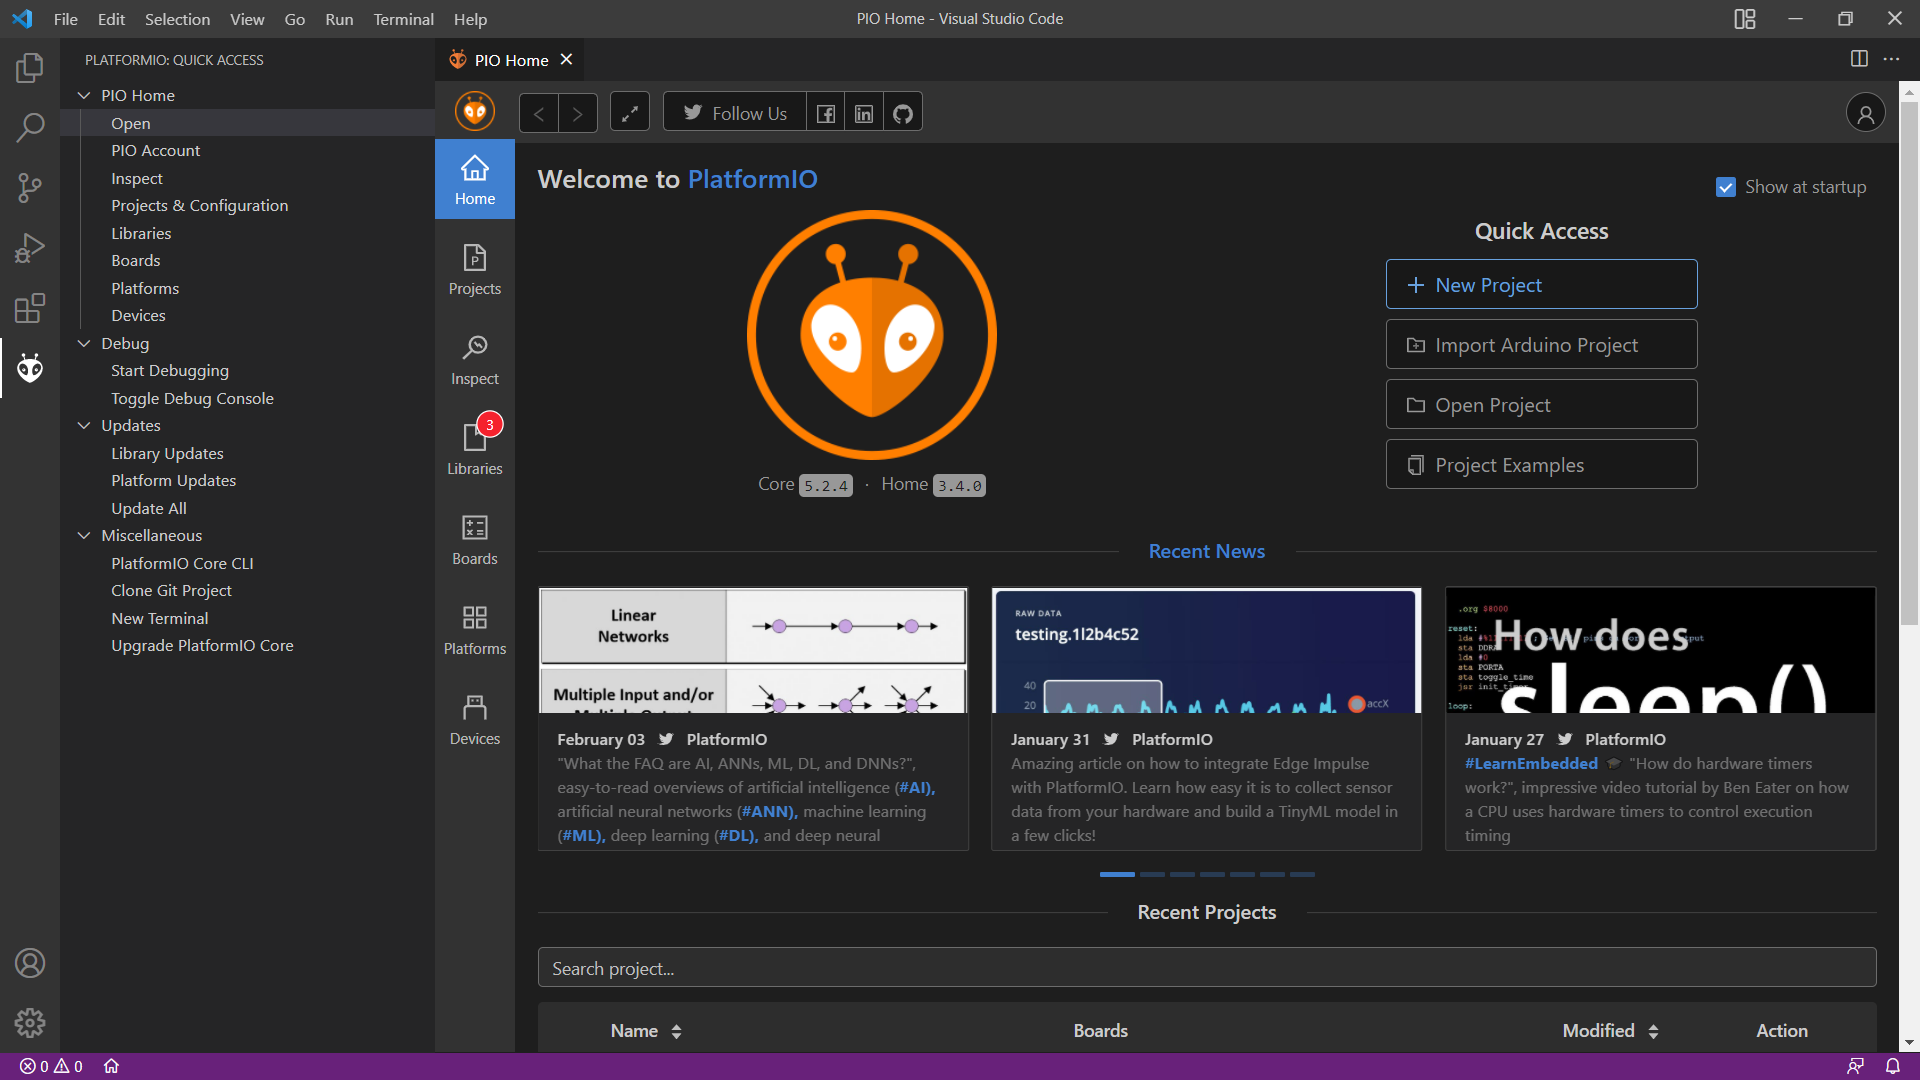Open the #LearnEmbedded hashtag link
The width and height of the screenshot is (1920, 1080).
click(x=1531, y=763)
